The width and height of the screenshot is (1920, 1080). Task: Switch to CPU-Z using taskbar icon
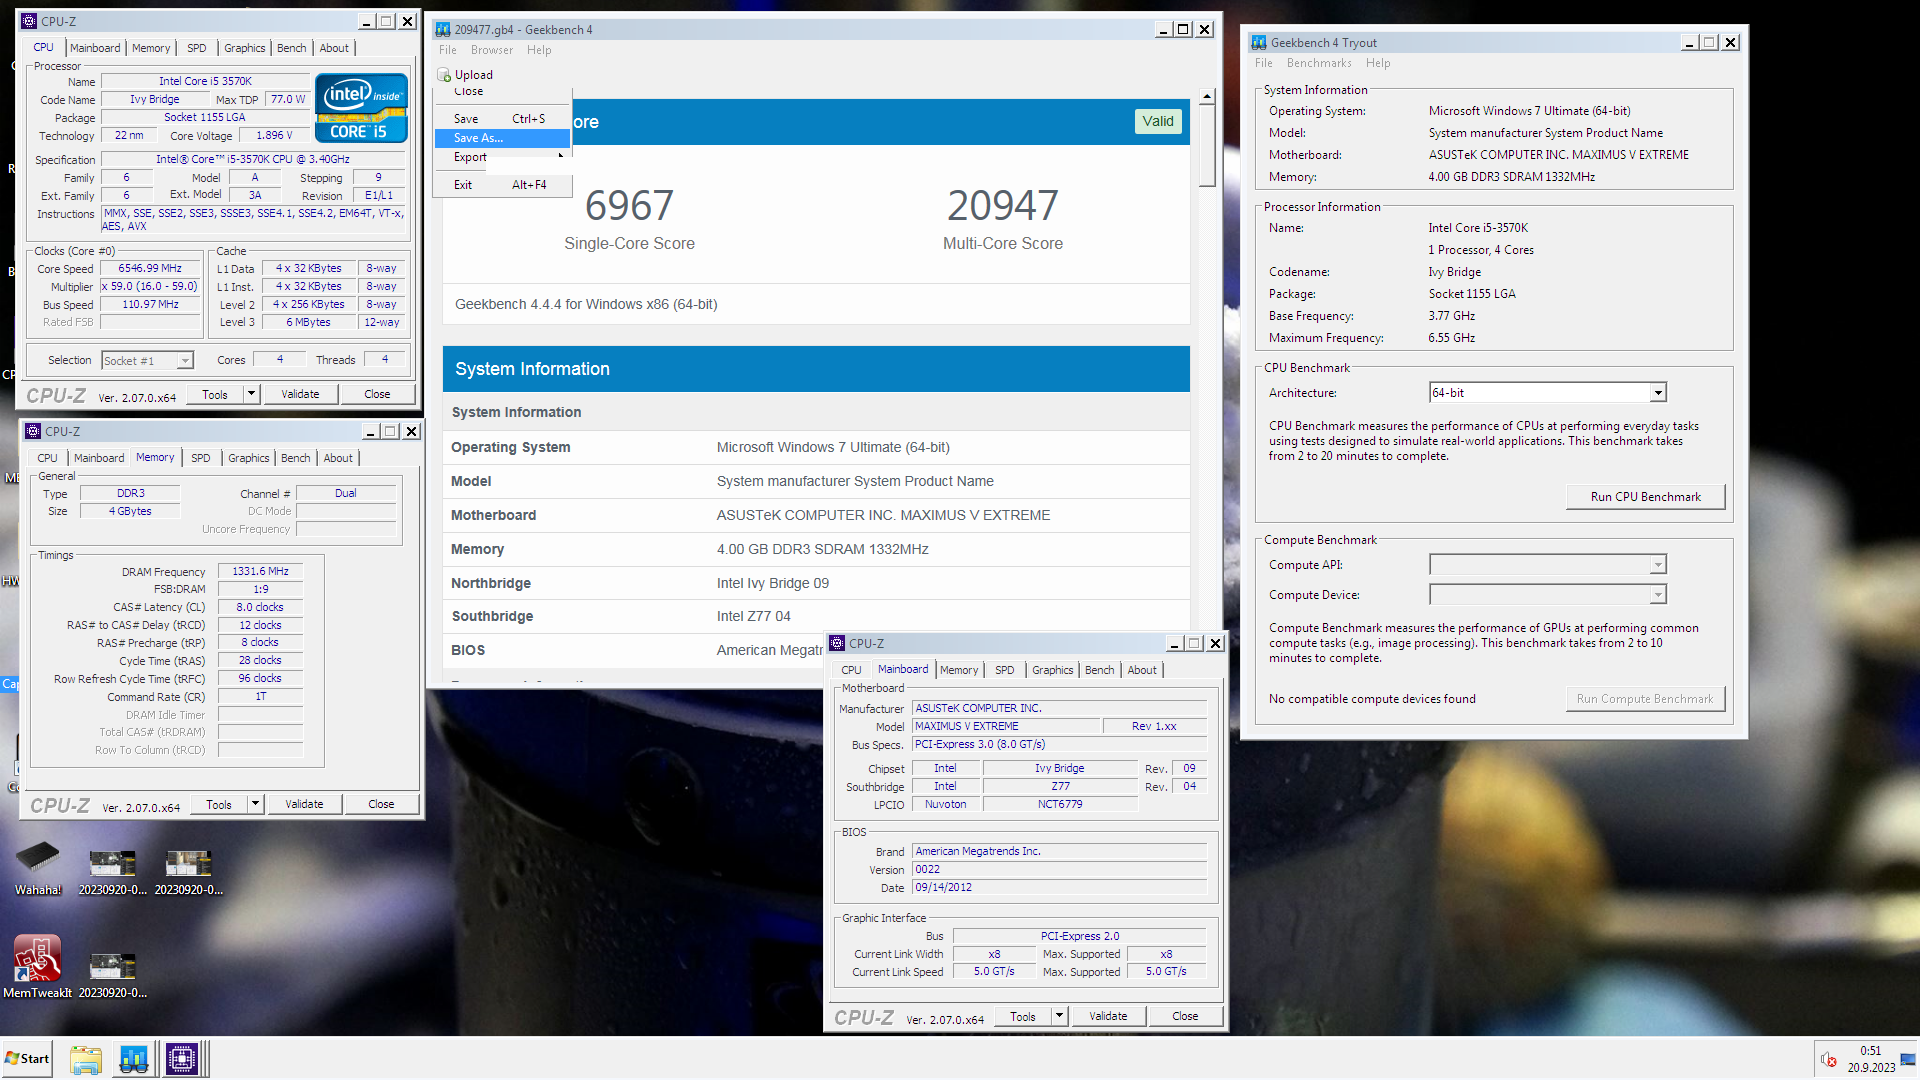coord(183,1059)
